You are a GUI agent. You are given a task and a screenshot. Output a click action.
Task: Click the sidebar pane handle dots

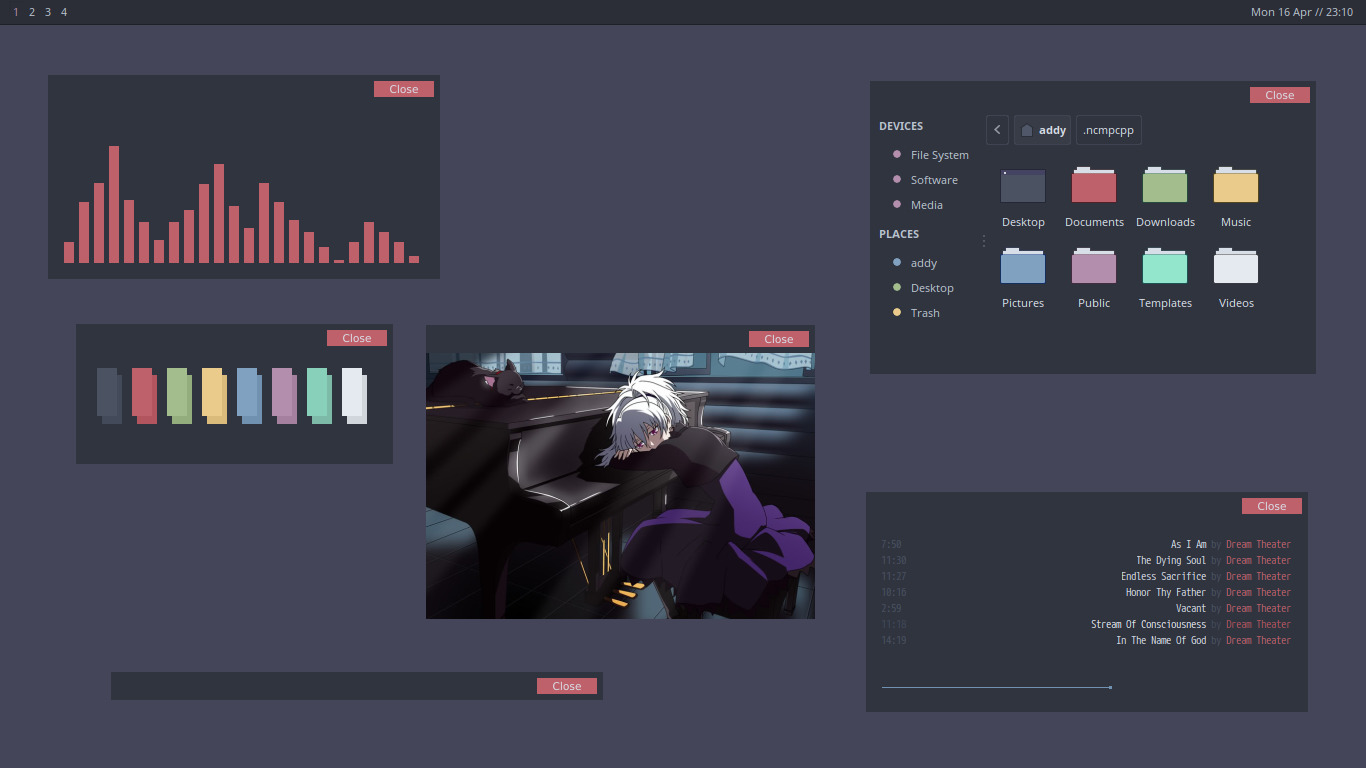point(984,241)
